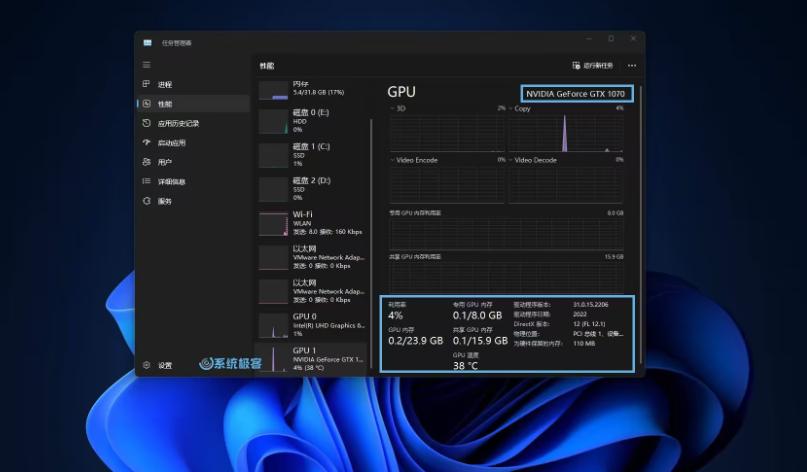Open the 服务 (Services) page icon
The height and width of the screenshot is (472, 807).
(x=147, y=201)
